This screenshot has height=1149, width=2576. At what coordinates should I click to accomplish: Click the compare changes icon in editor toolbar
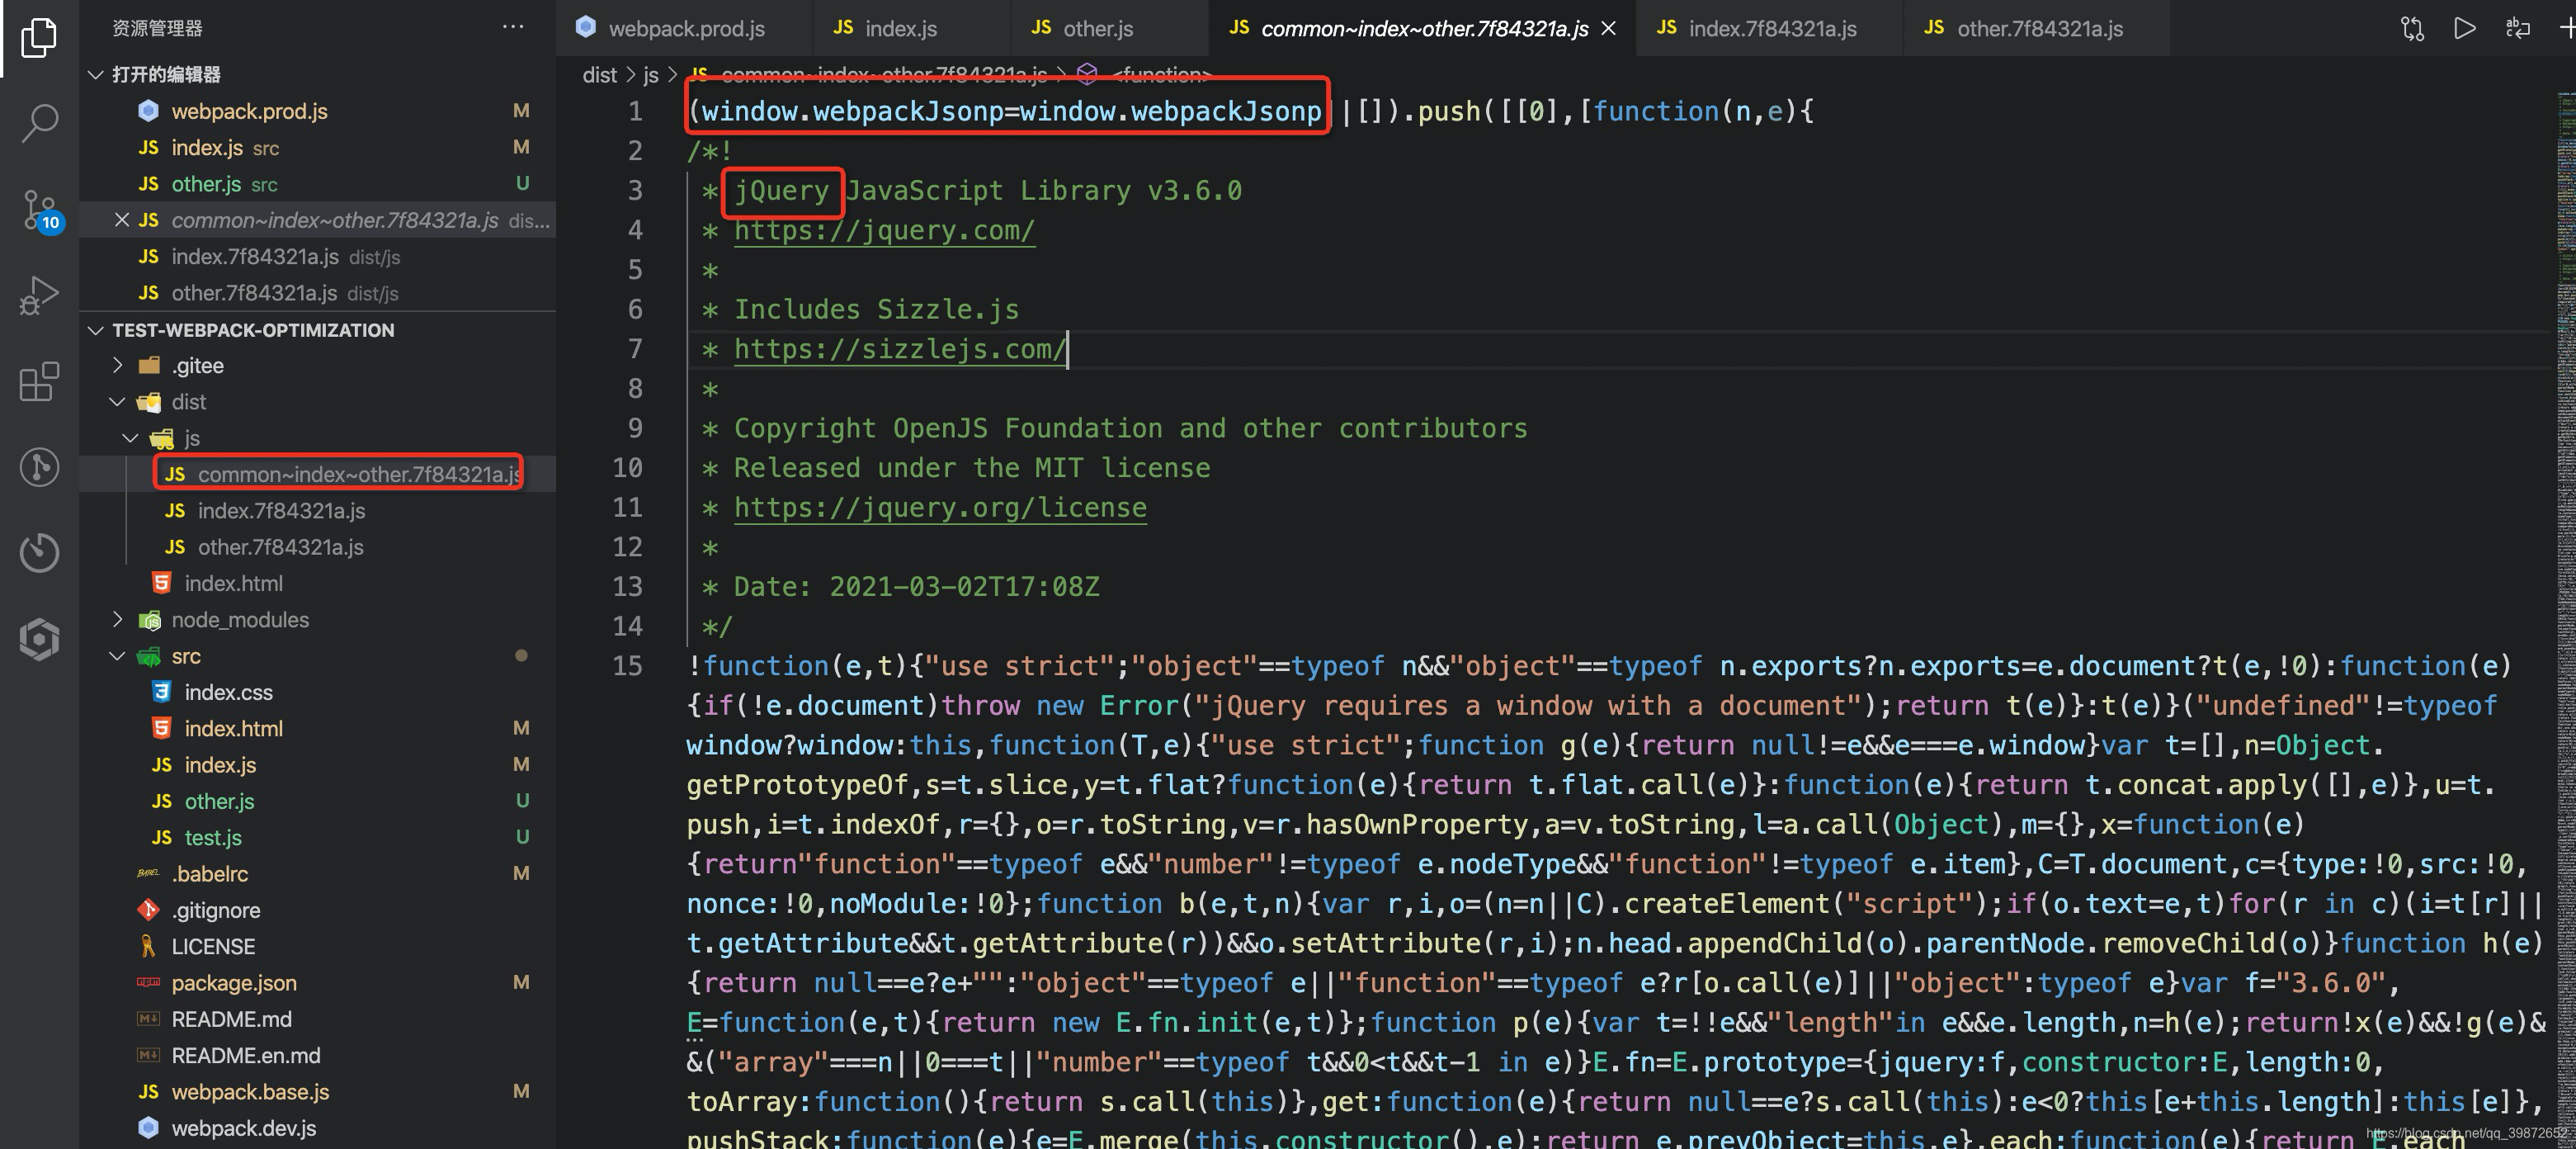[2412, 28]
